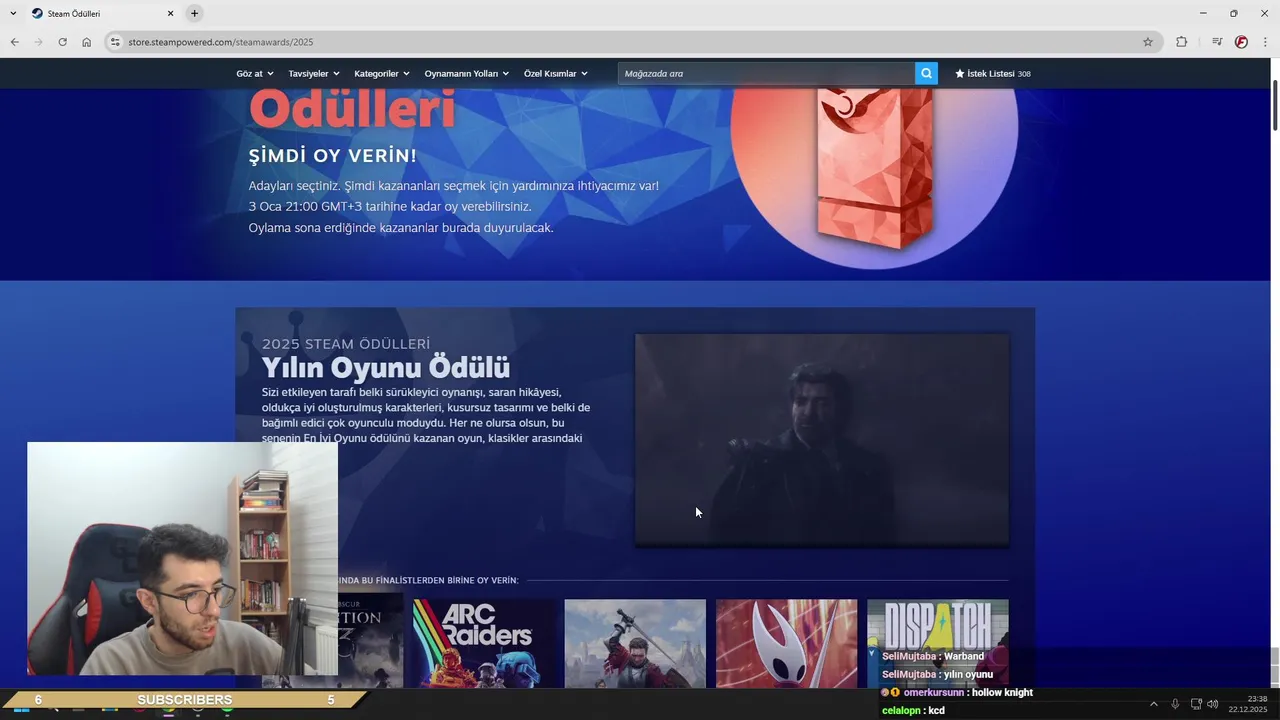Expand the Göz at menu
Viewport: 1280px width, 720px height.
[x=255, y=73]
